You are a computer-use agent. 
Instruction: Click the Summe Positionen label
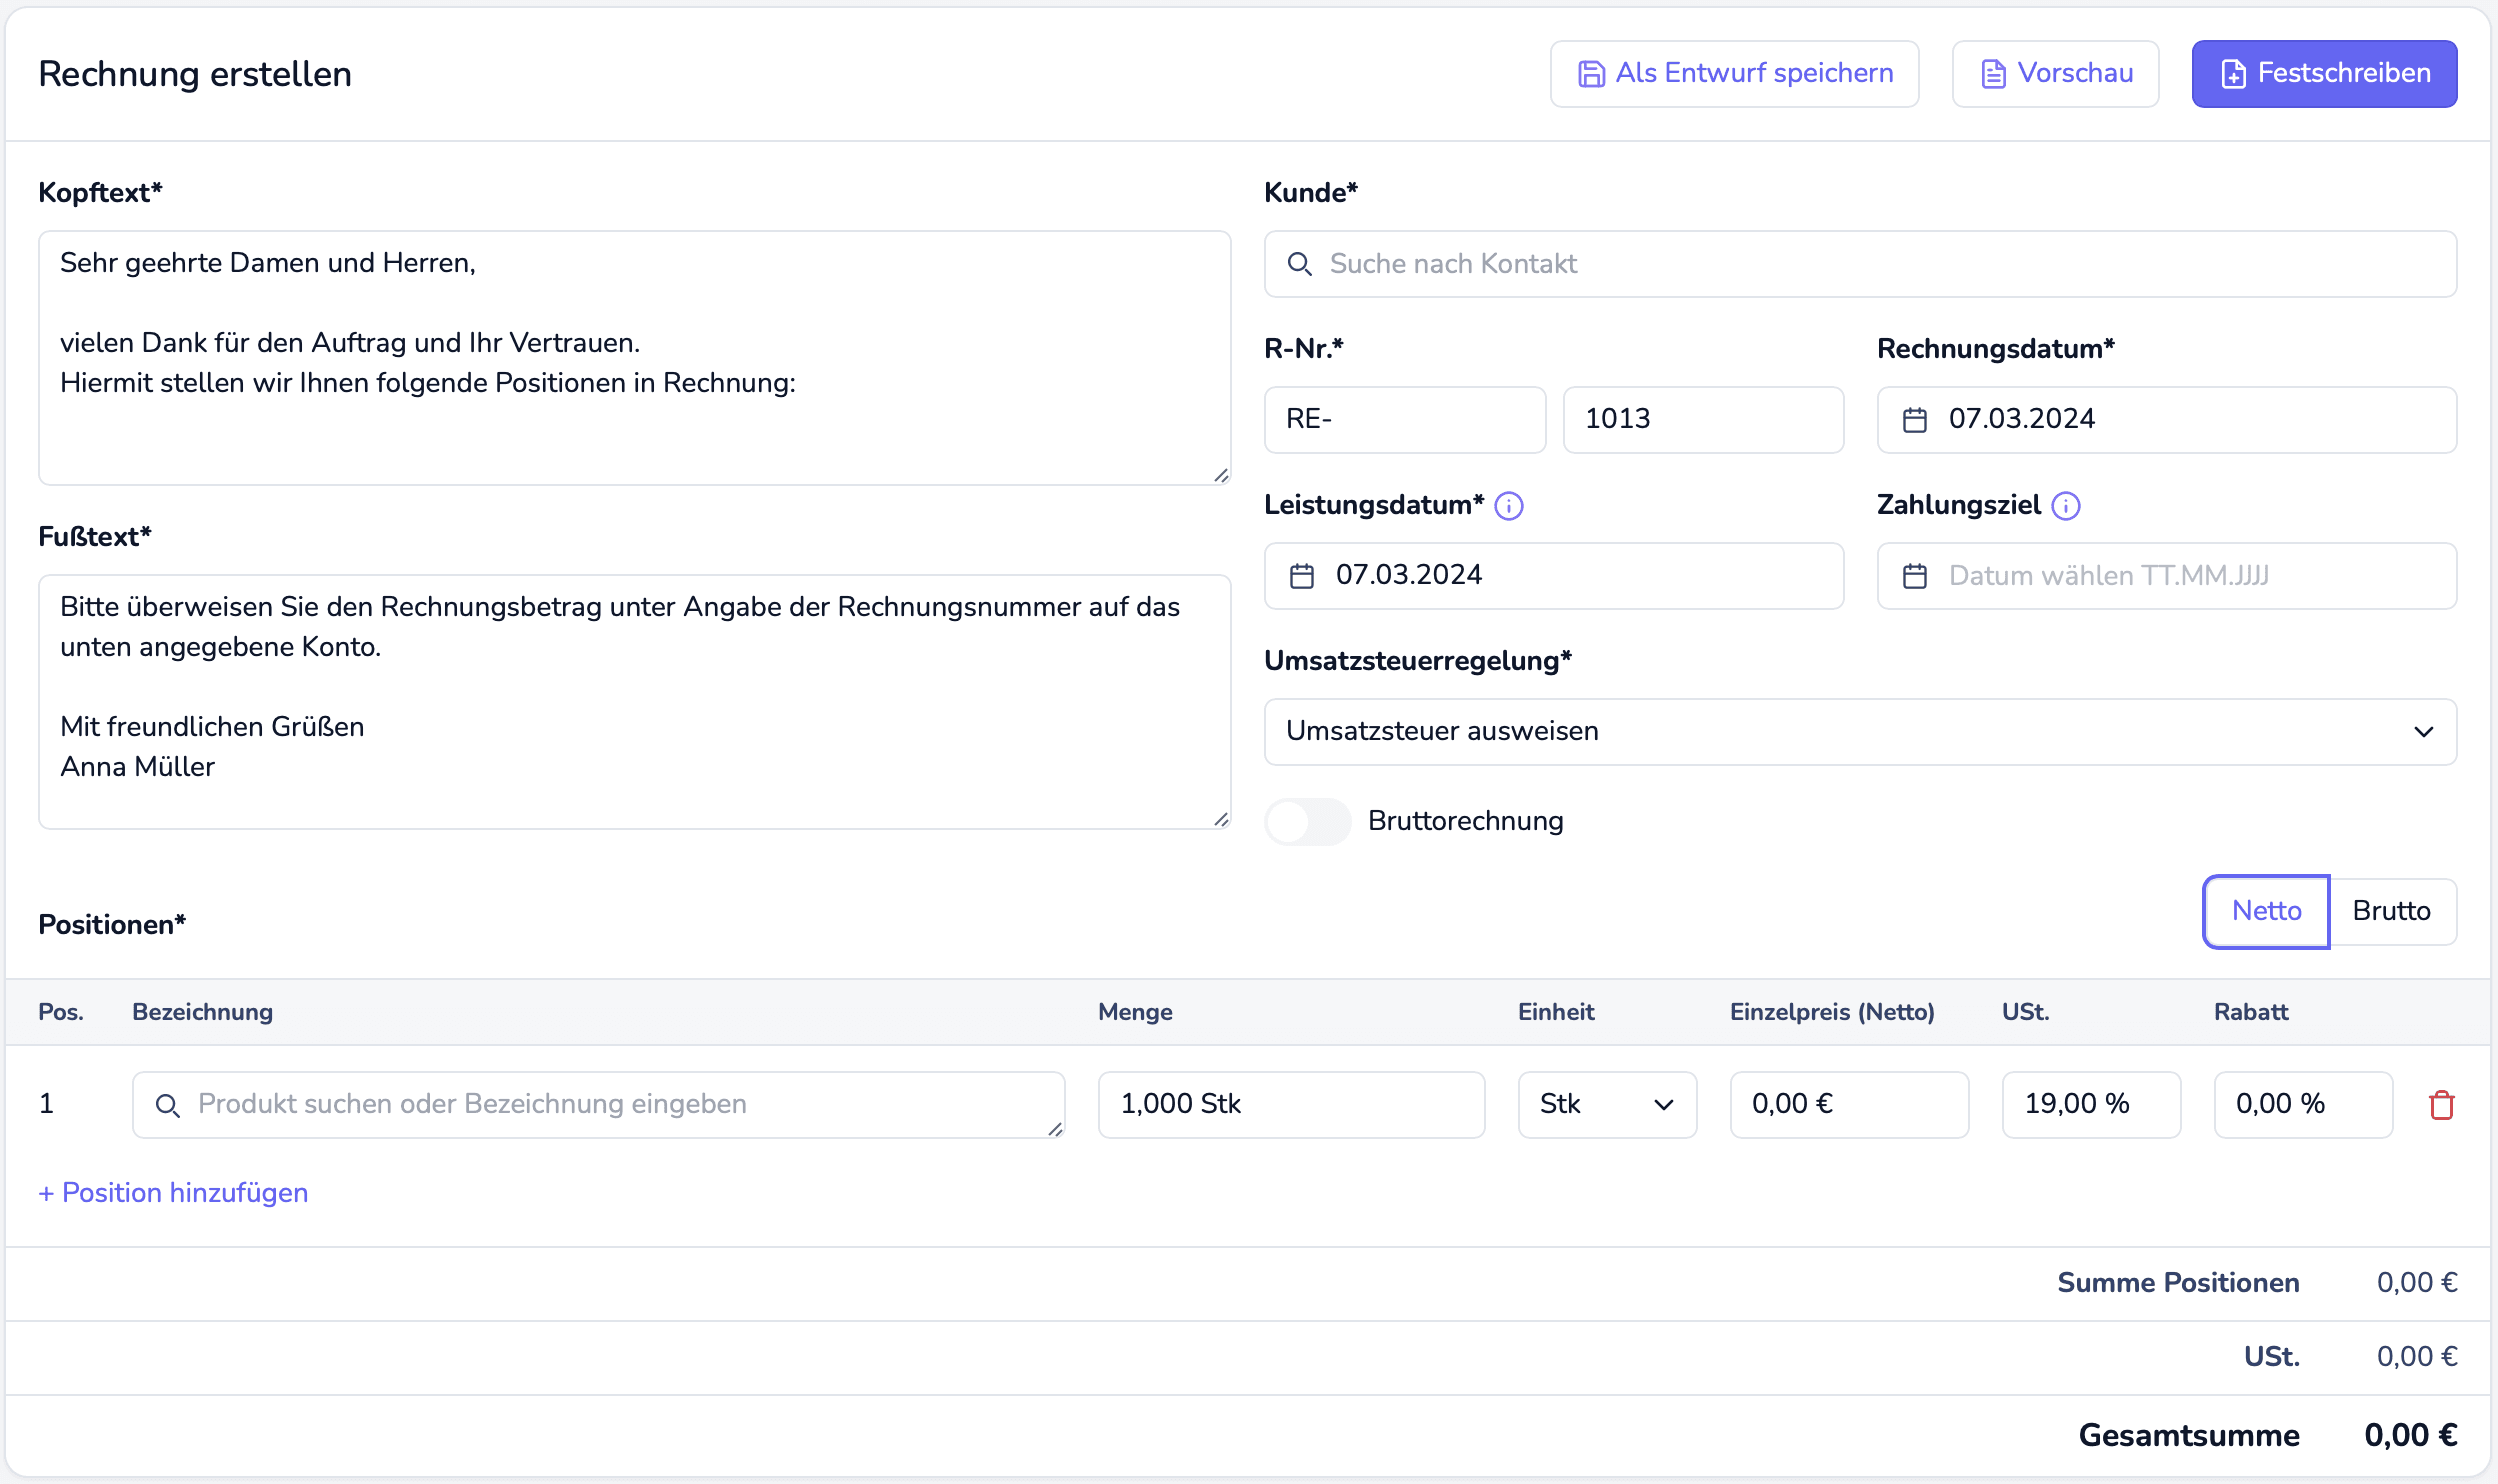(x=2178, y=1283)
